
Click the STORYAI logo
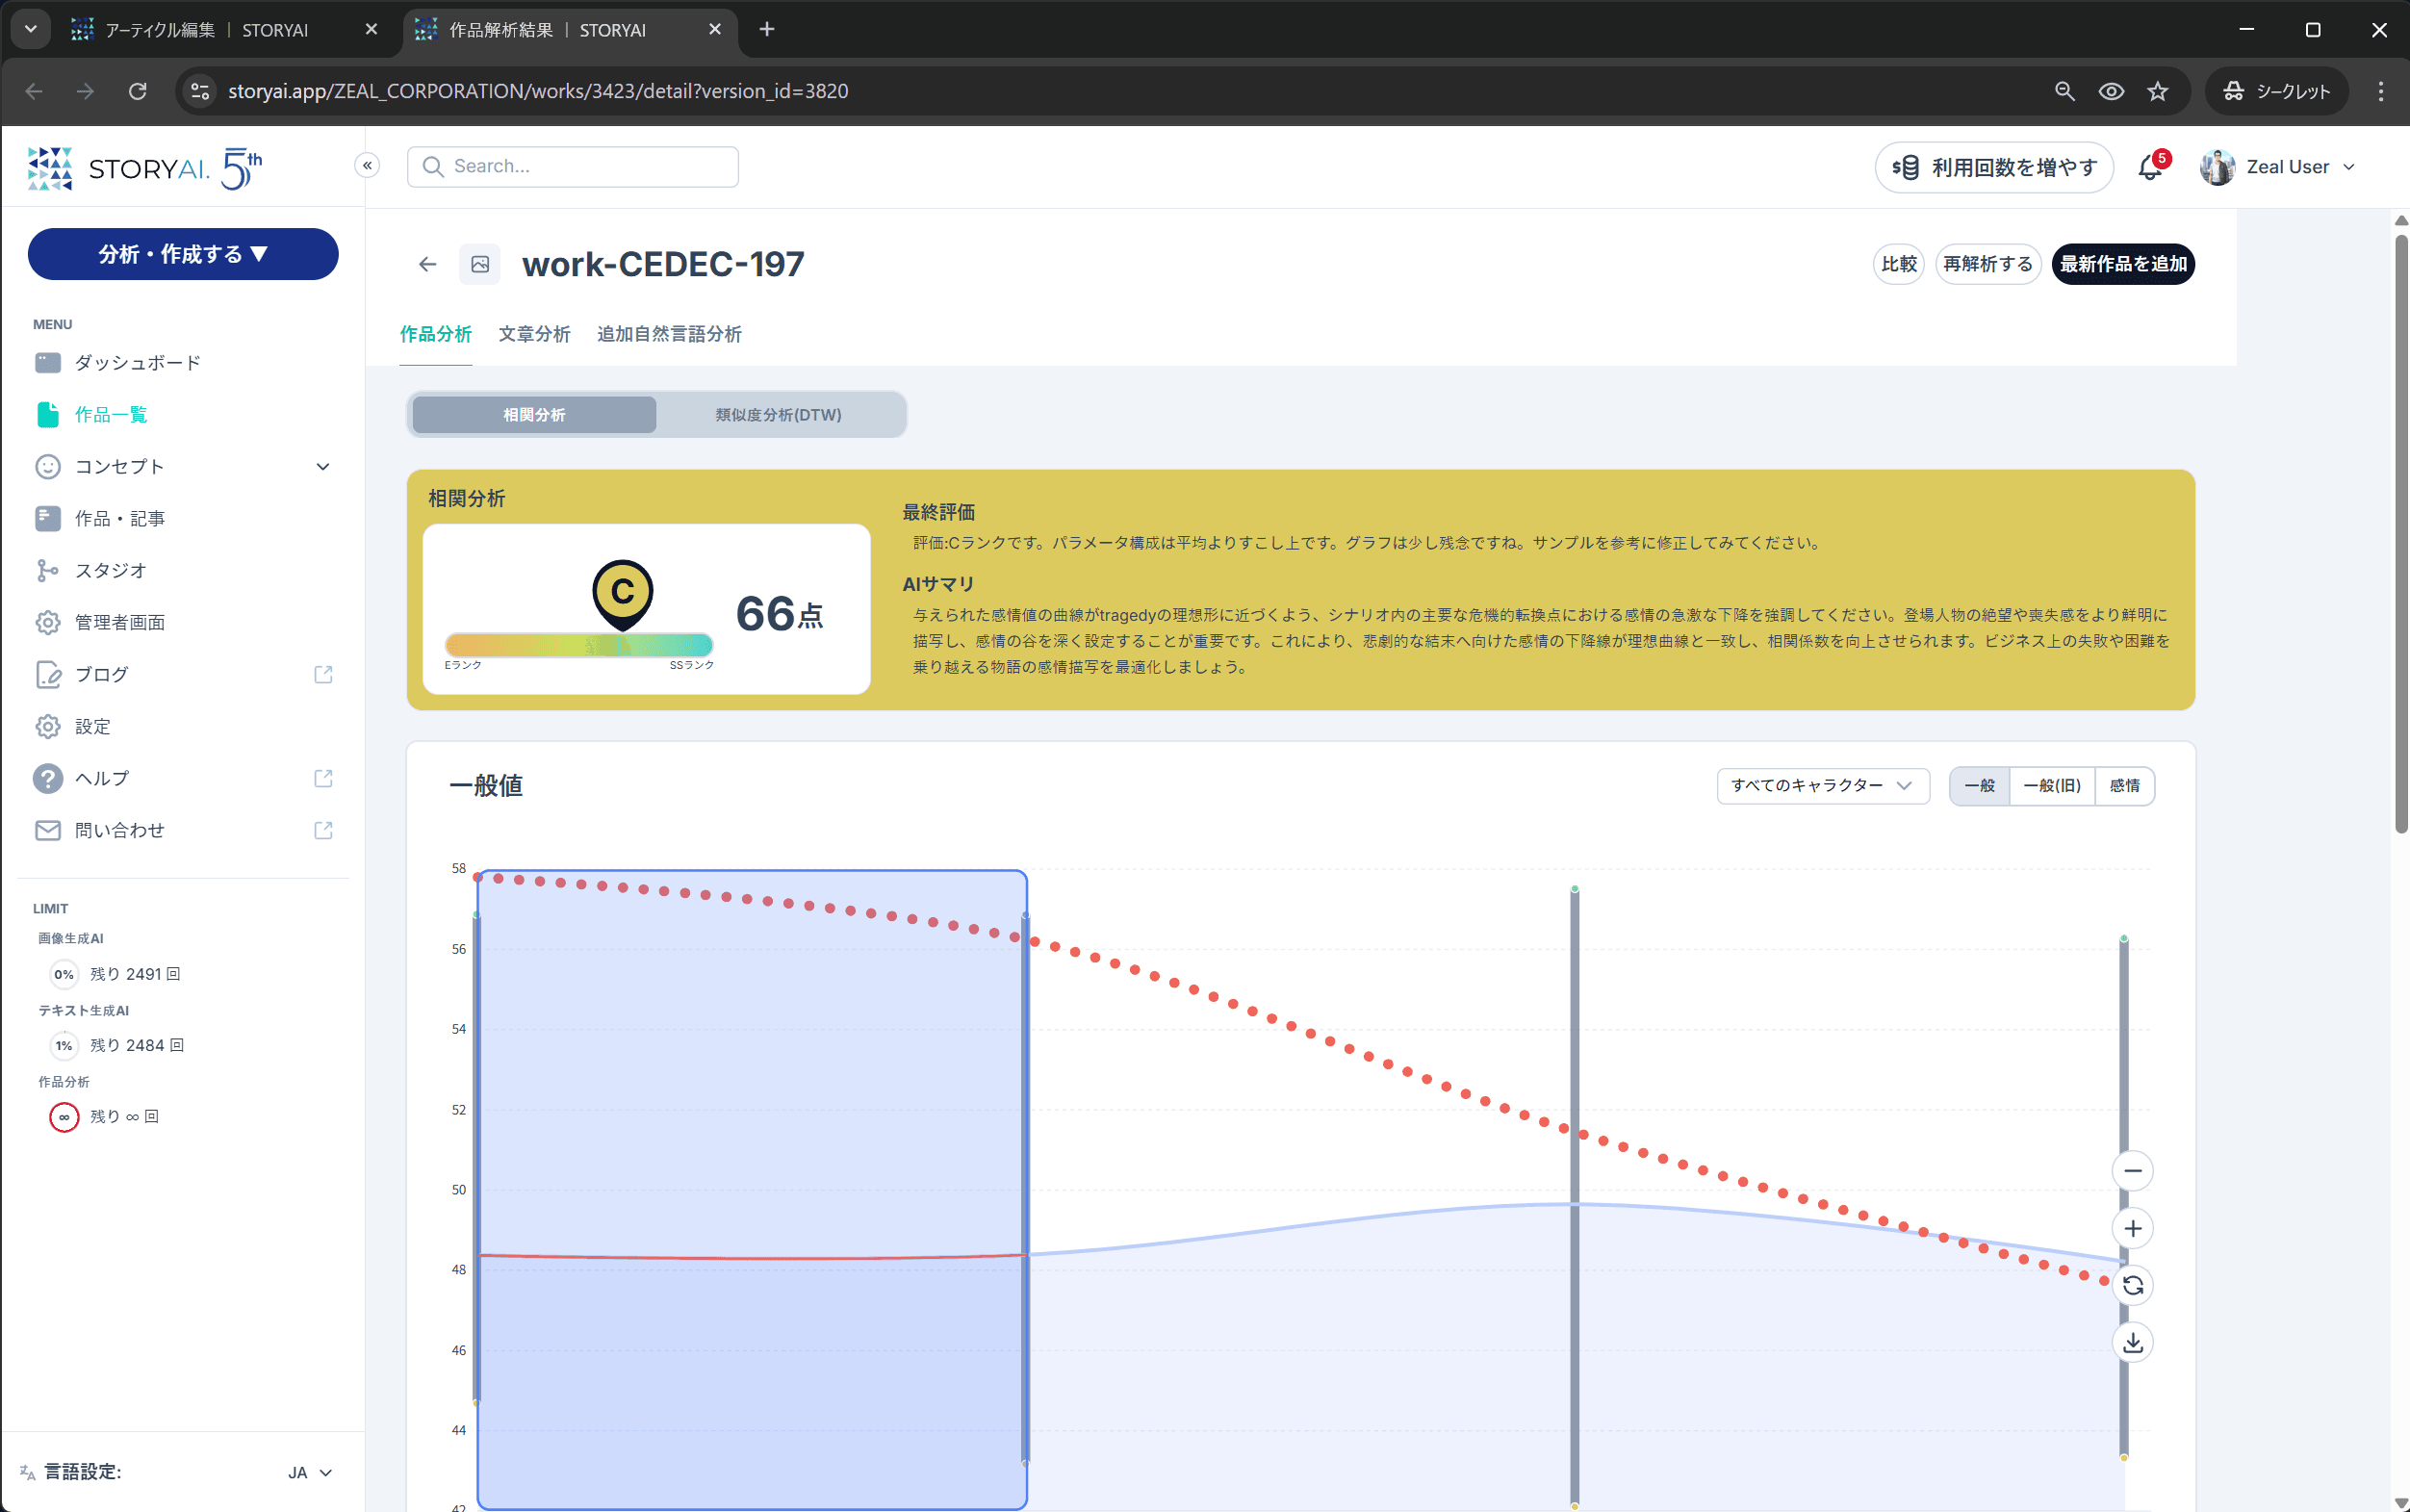(145, 168)
